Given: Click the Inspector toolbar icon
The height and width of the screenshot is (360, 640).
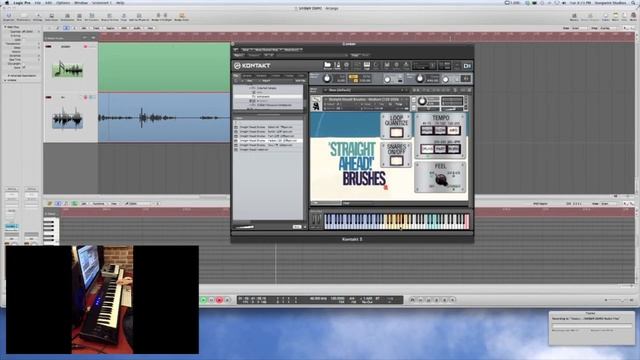Looking at the screenshot, I should (9, 17).
